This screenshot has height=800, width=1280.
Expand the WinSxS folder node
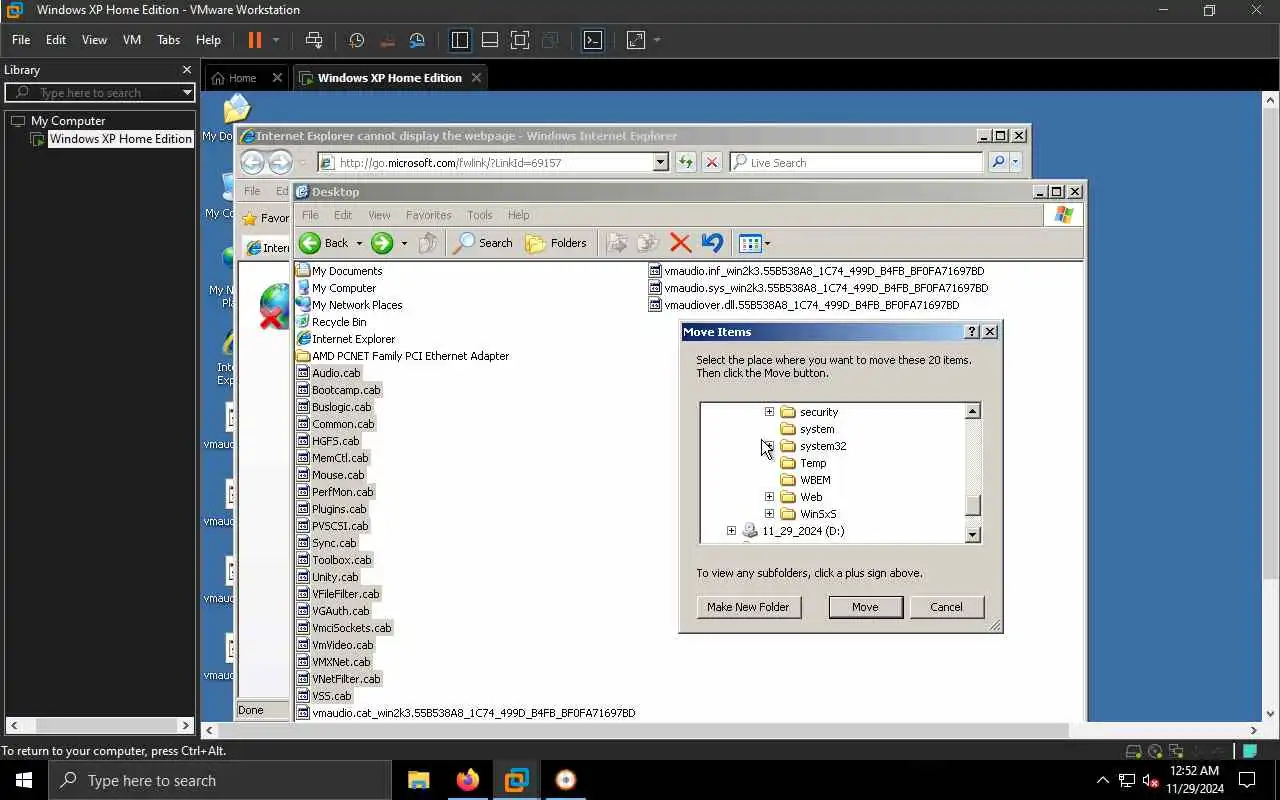(x=769, y=514)
